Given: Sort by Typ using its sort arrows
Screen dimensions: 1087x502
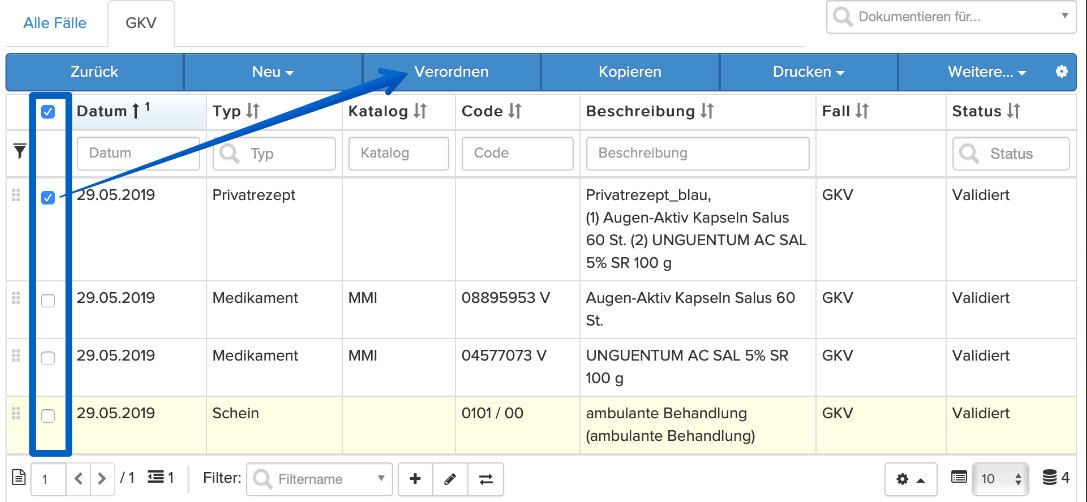Looking at the screenshot, I should pyautogui.click(x=253, y=111).
